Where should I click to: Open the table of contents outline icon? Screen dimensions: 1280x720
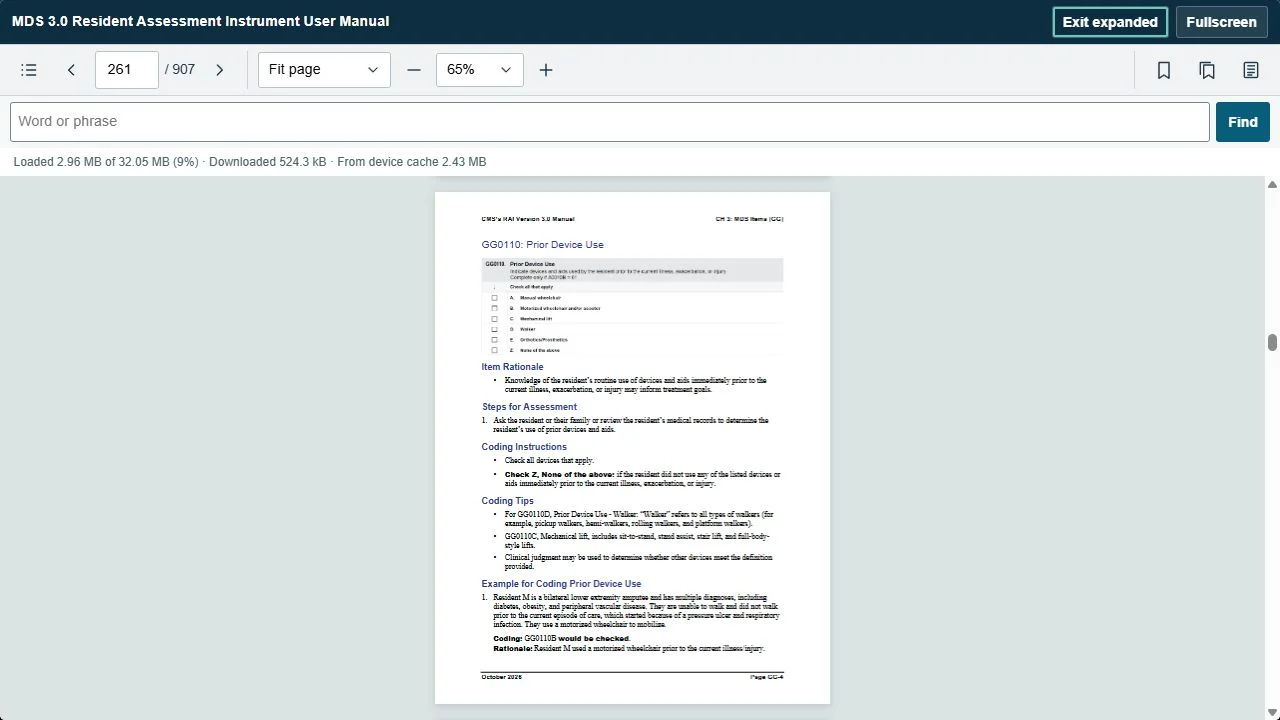[x=29, y=70]
